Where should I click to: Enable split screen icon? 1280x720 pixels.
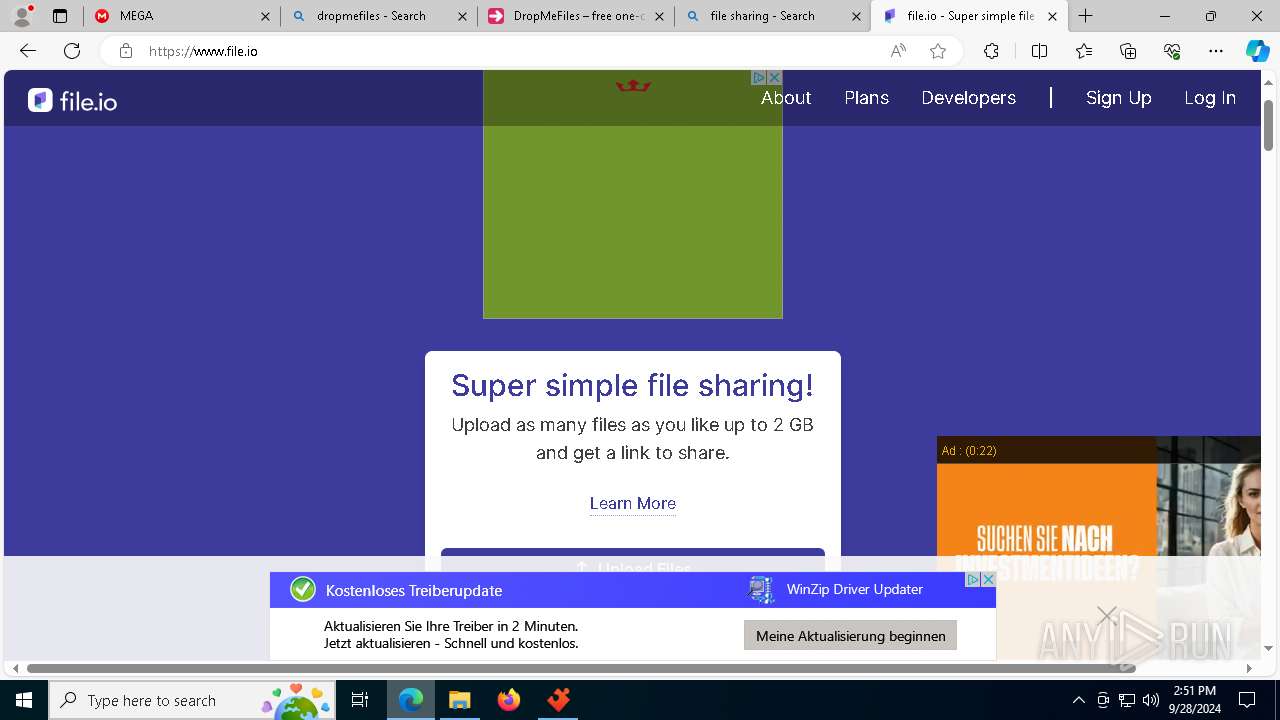click(x=1039, y=51)
